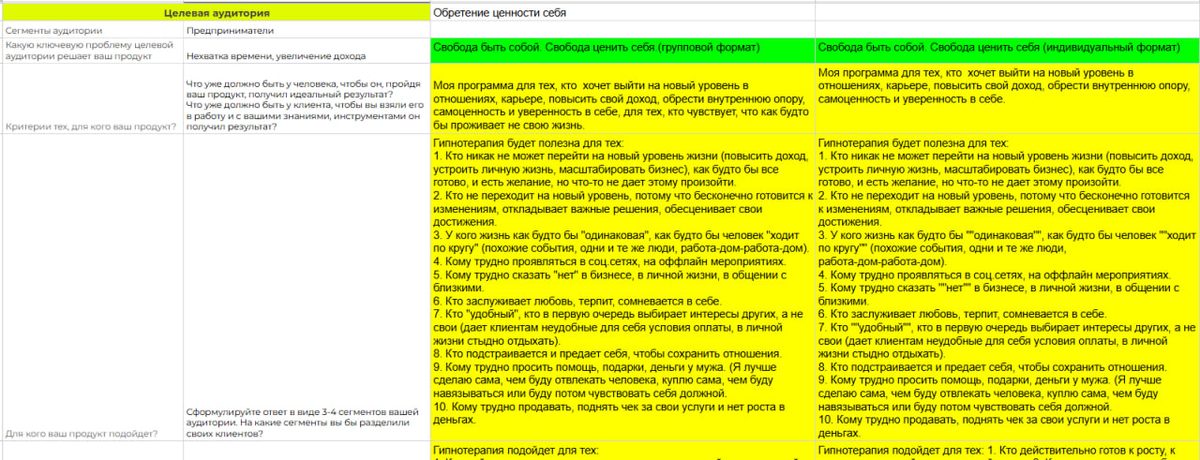Click the 'Предприниматели' cell
Viewport: 1200px width, 460px height.
point(307,30)
